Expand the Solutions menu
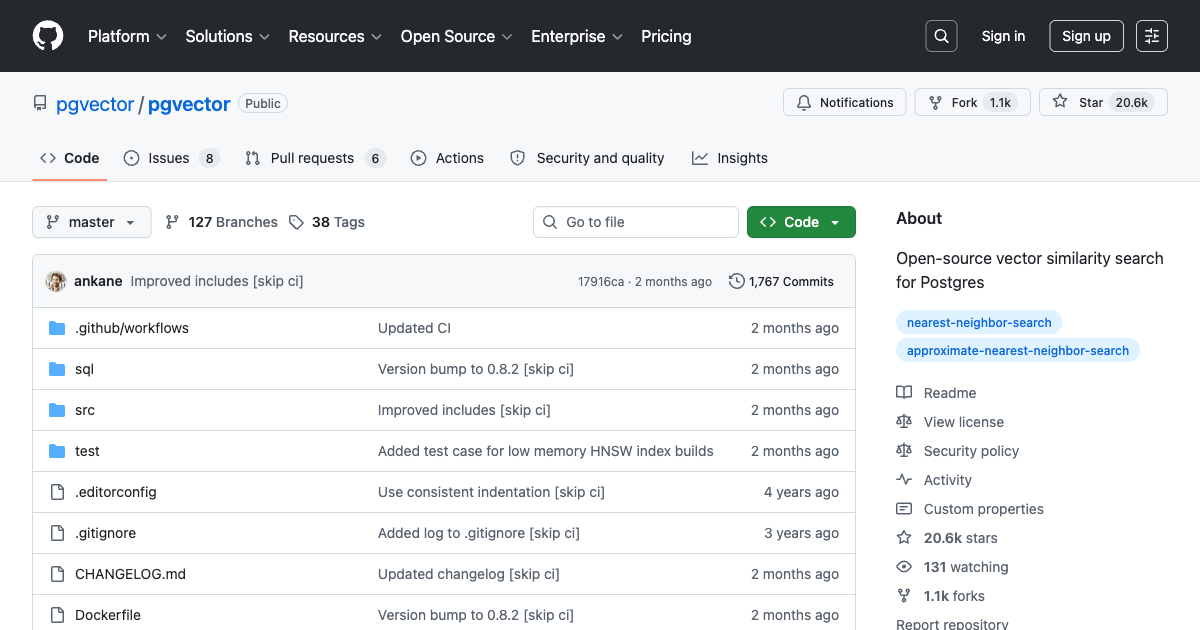The height and width of the screenshot is (630, 1200). [x=228, y=36]
